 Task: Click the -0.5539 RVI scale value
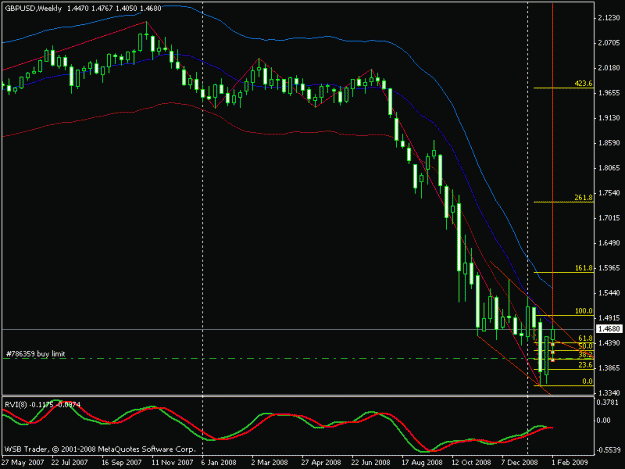click(x=608, y=450)
